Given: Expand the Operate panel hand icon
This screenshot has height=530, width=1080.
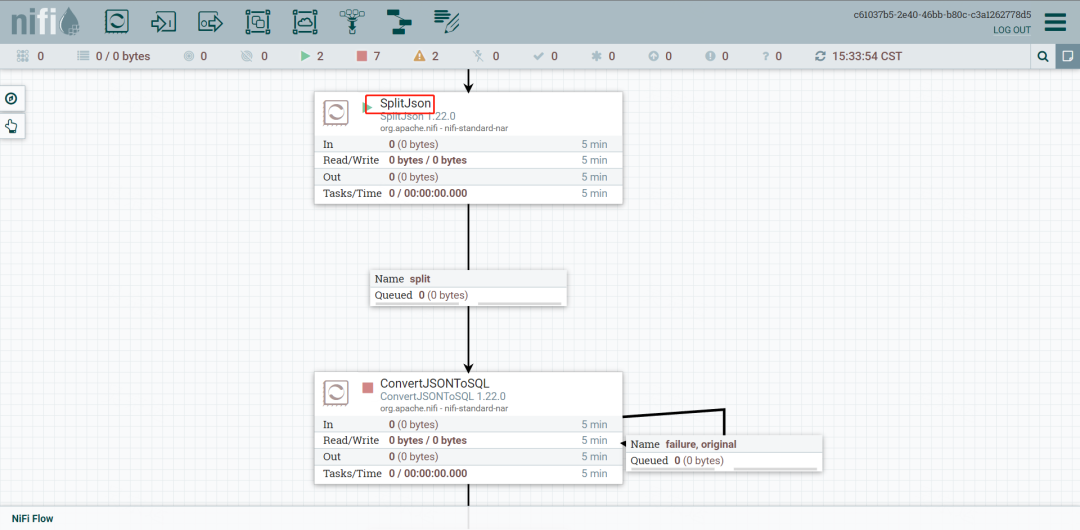Looking at the screenshot, I should coord(11,125).
